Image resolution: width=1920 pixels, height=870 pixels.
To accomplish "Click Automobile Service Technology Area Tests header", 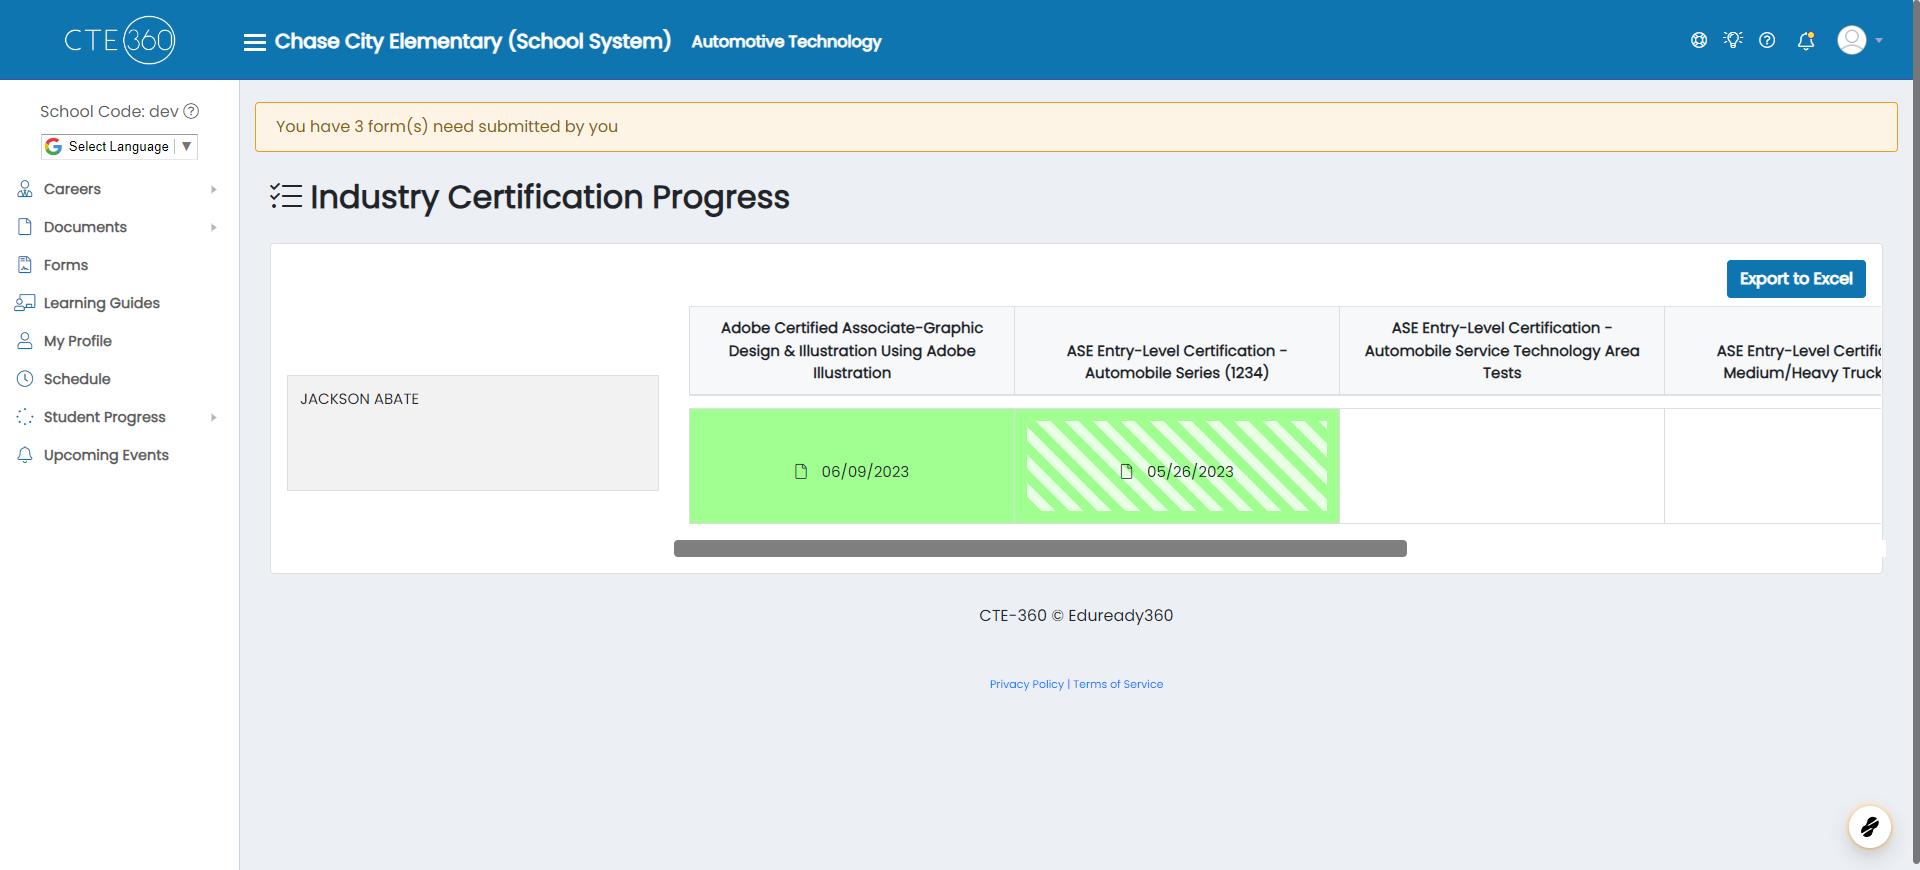I will pos(1502,351).
